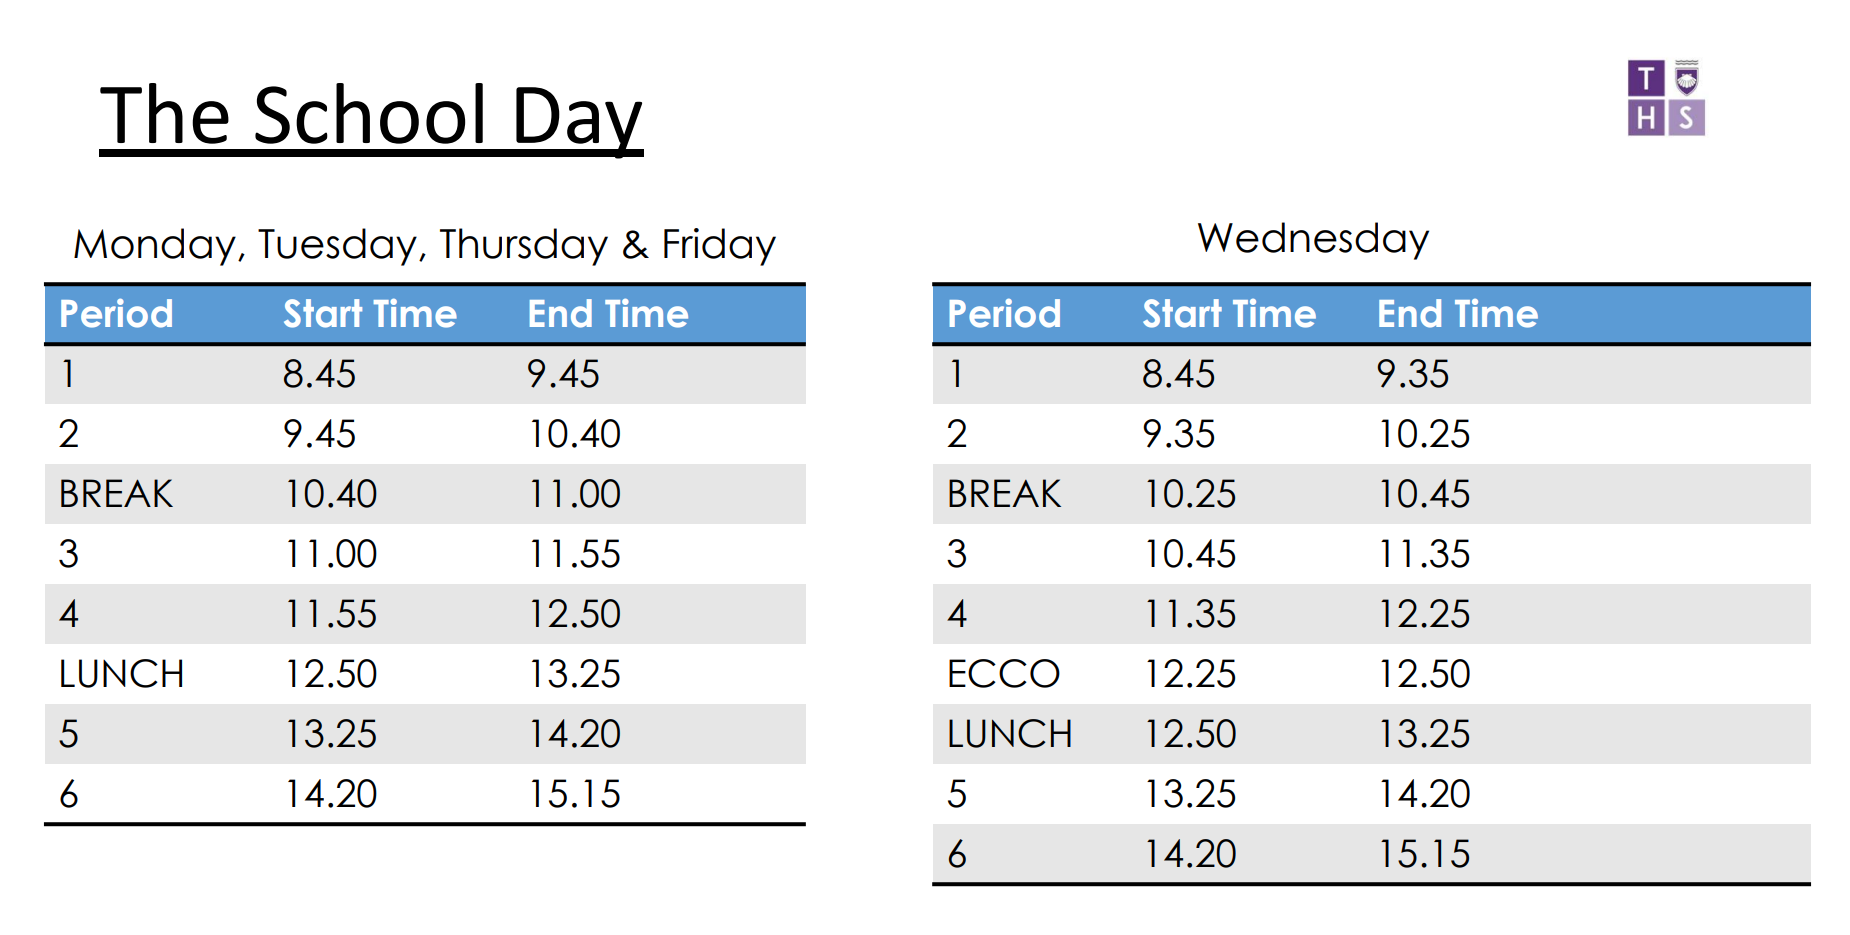The height and width of the screenshot is (935, 1850).
Task: Click 9.35 end time for Wednesday period 1
Action: click(x=1413, y=374)
